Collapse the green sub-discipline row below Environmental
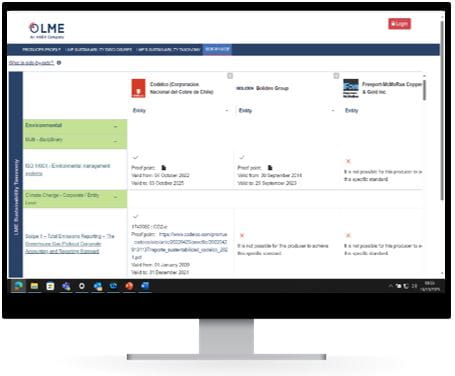455x376 pixels. [116, 141]
